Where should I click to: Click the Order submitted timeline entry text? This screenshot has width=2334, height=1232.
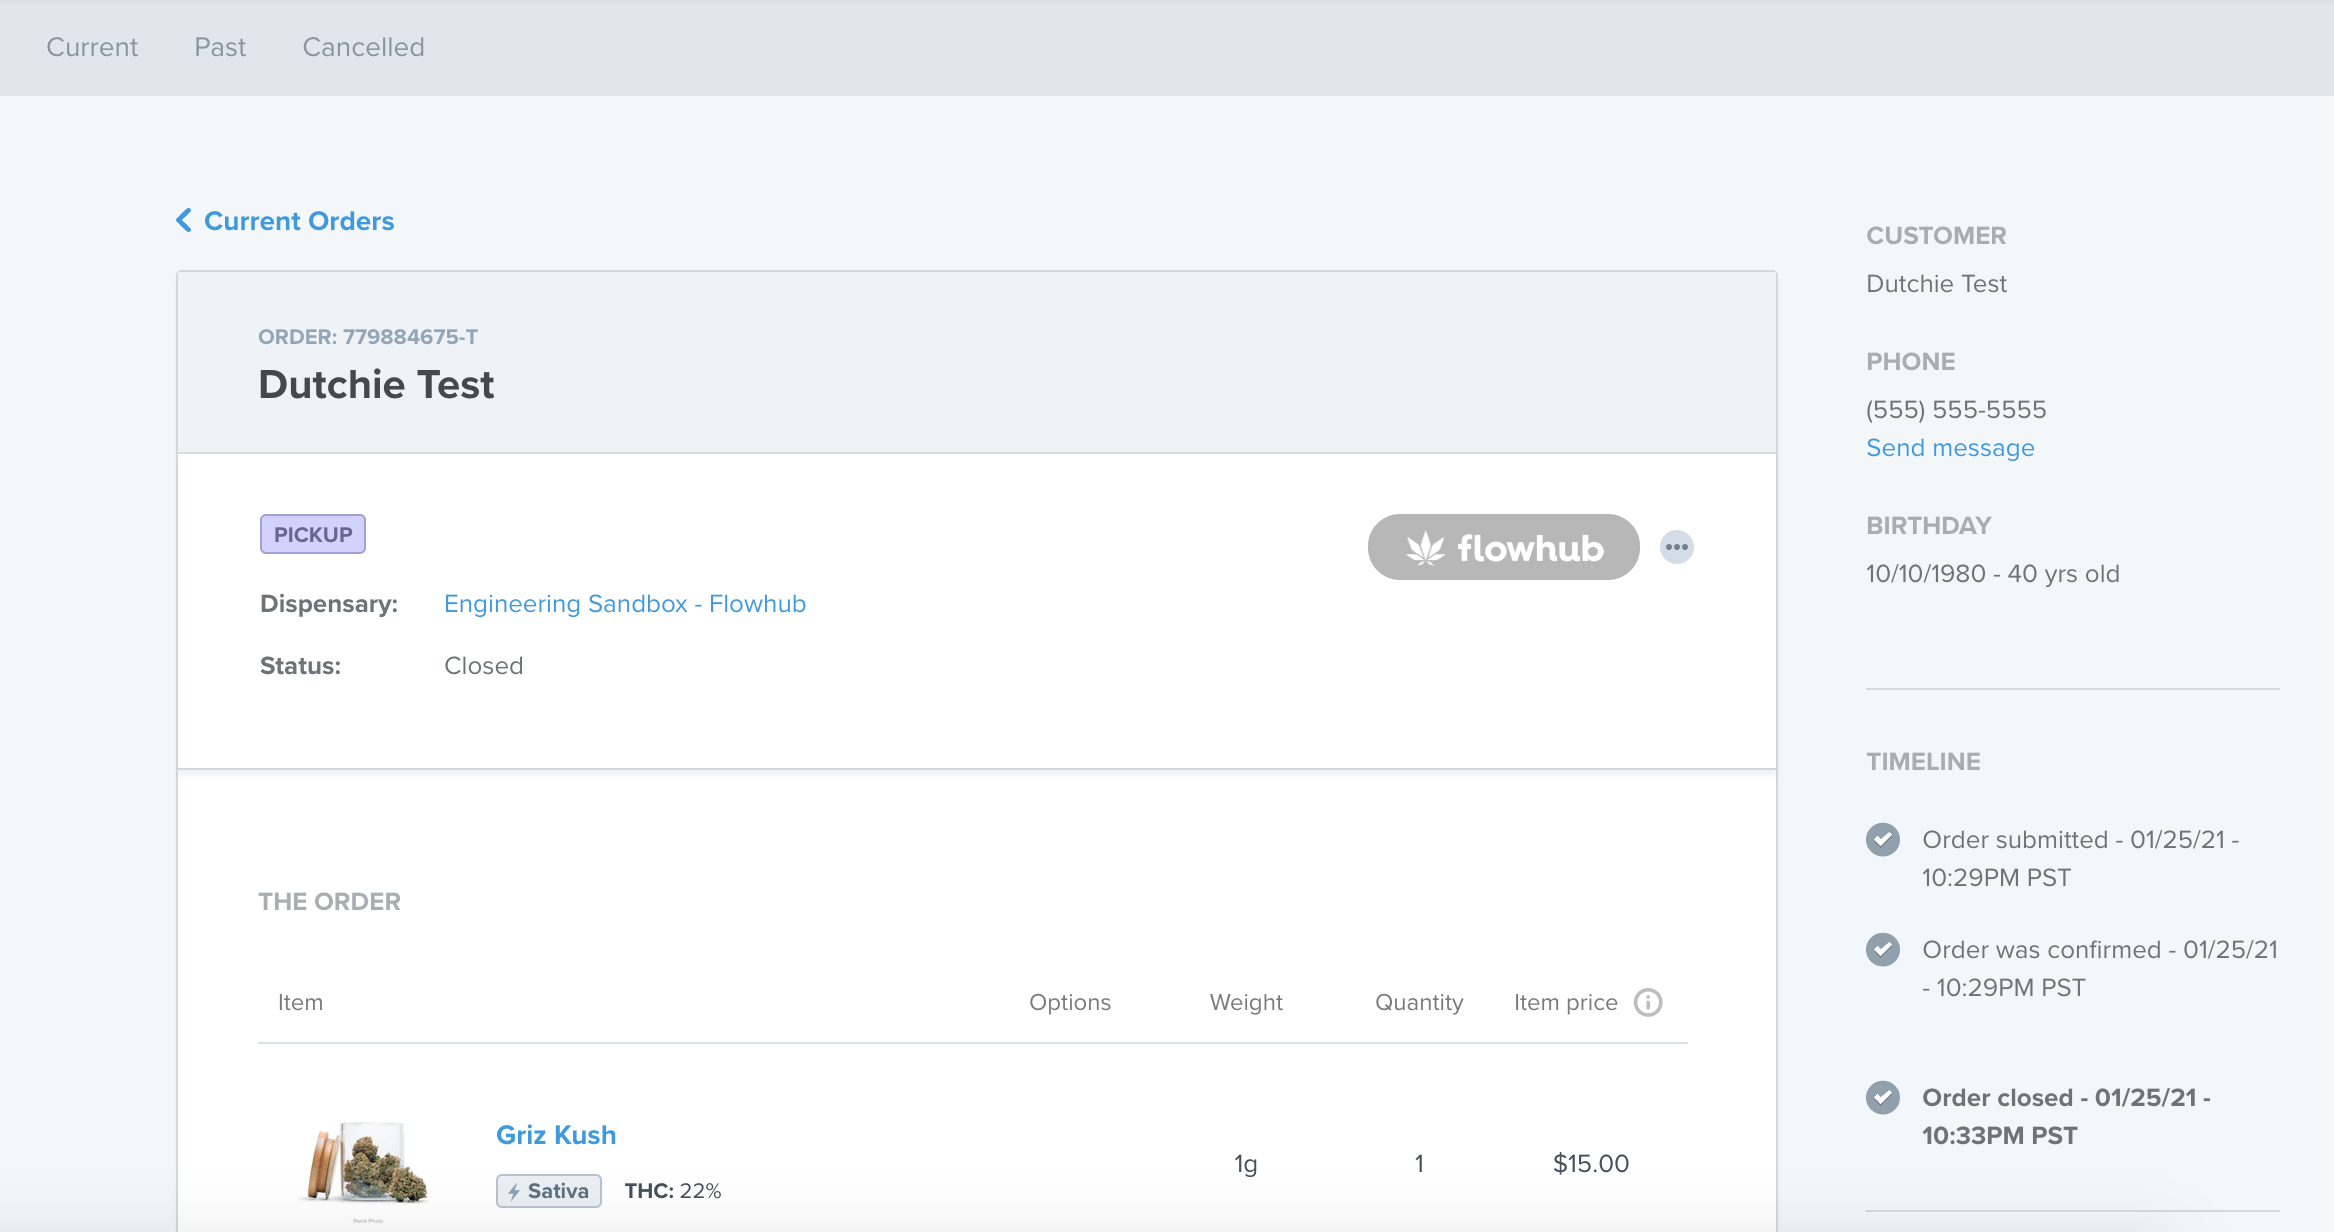2080,858
